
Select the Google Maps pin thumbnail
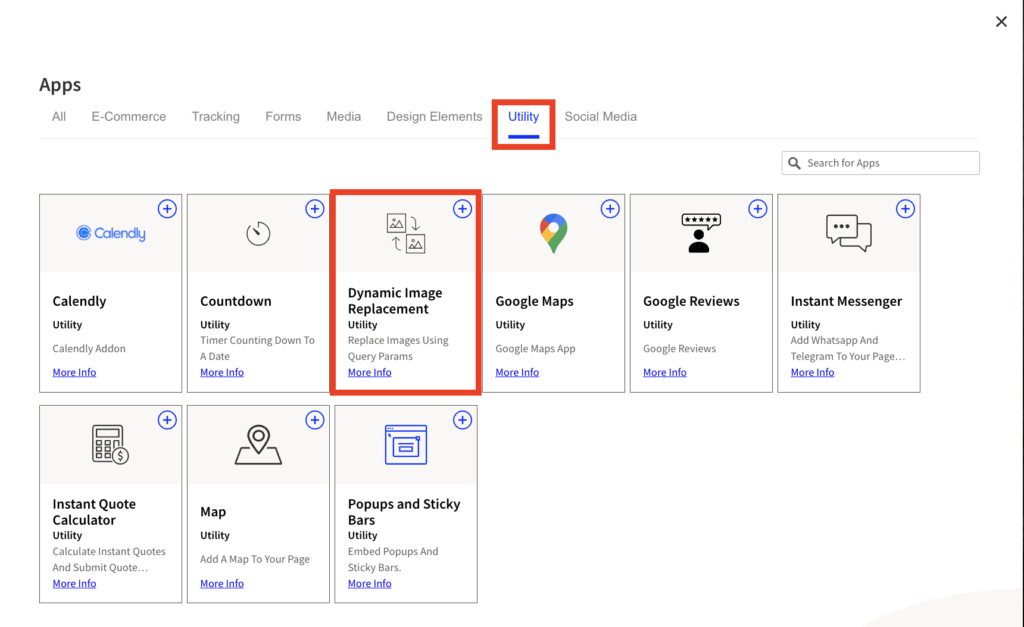pos(553,233)
